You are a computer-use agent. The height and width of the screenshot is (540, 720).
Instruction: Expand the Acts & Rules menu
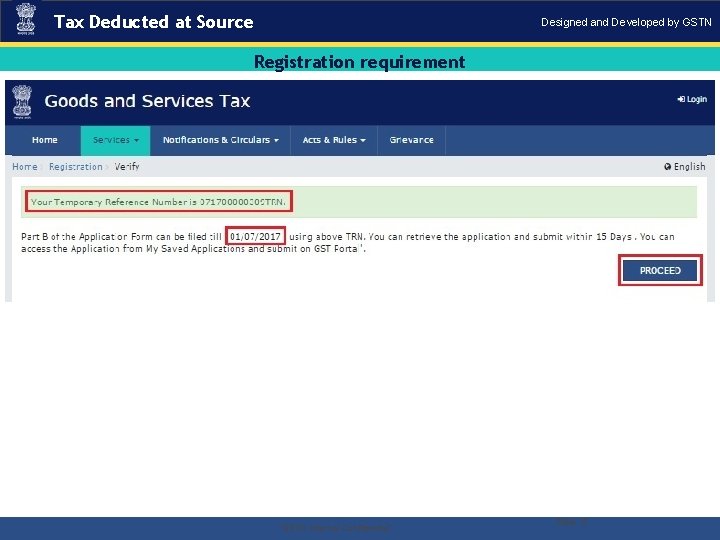334,140
